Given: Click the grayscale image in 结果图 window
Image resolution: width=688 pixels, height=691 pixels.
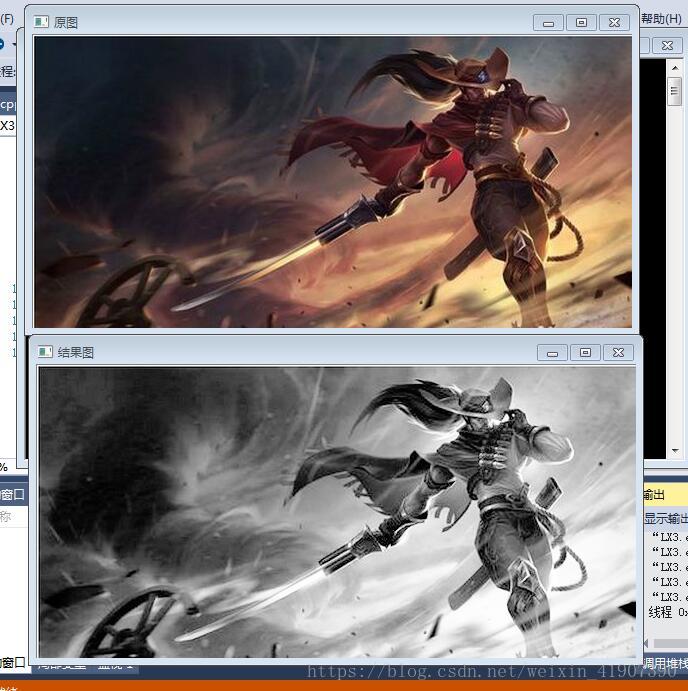Looking at the screenshot, I should pos(337,512).
